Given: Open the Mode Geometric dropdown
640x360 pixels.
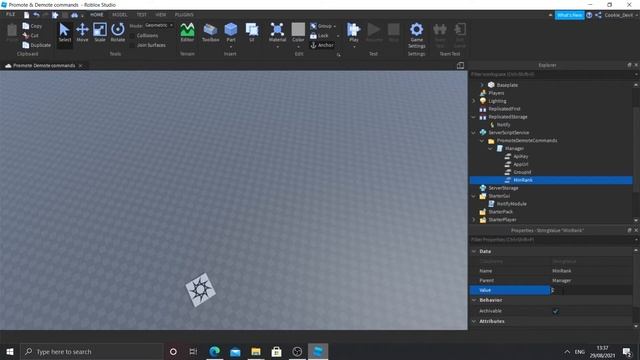Looking at the screenshot, I should pyautogui.click(x=158, y=25).
